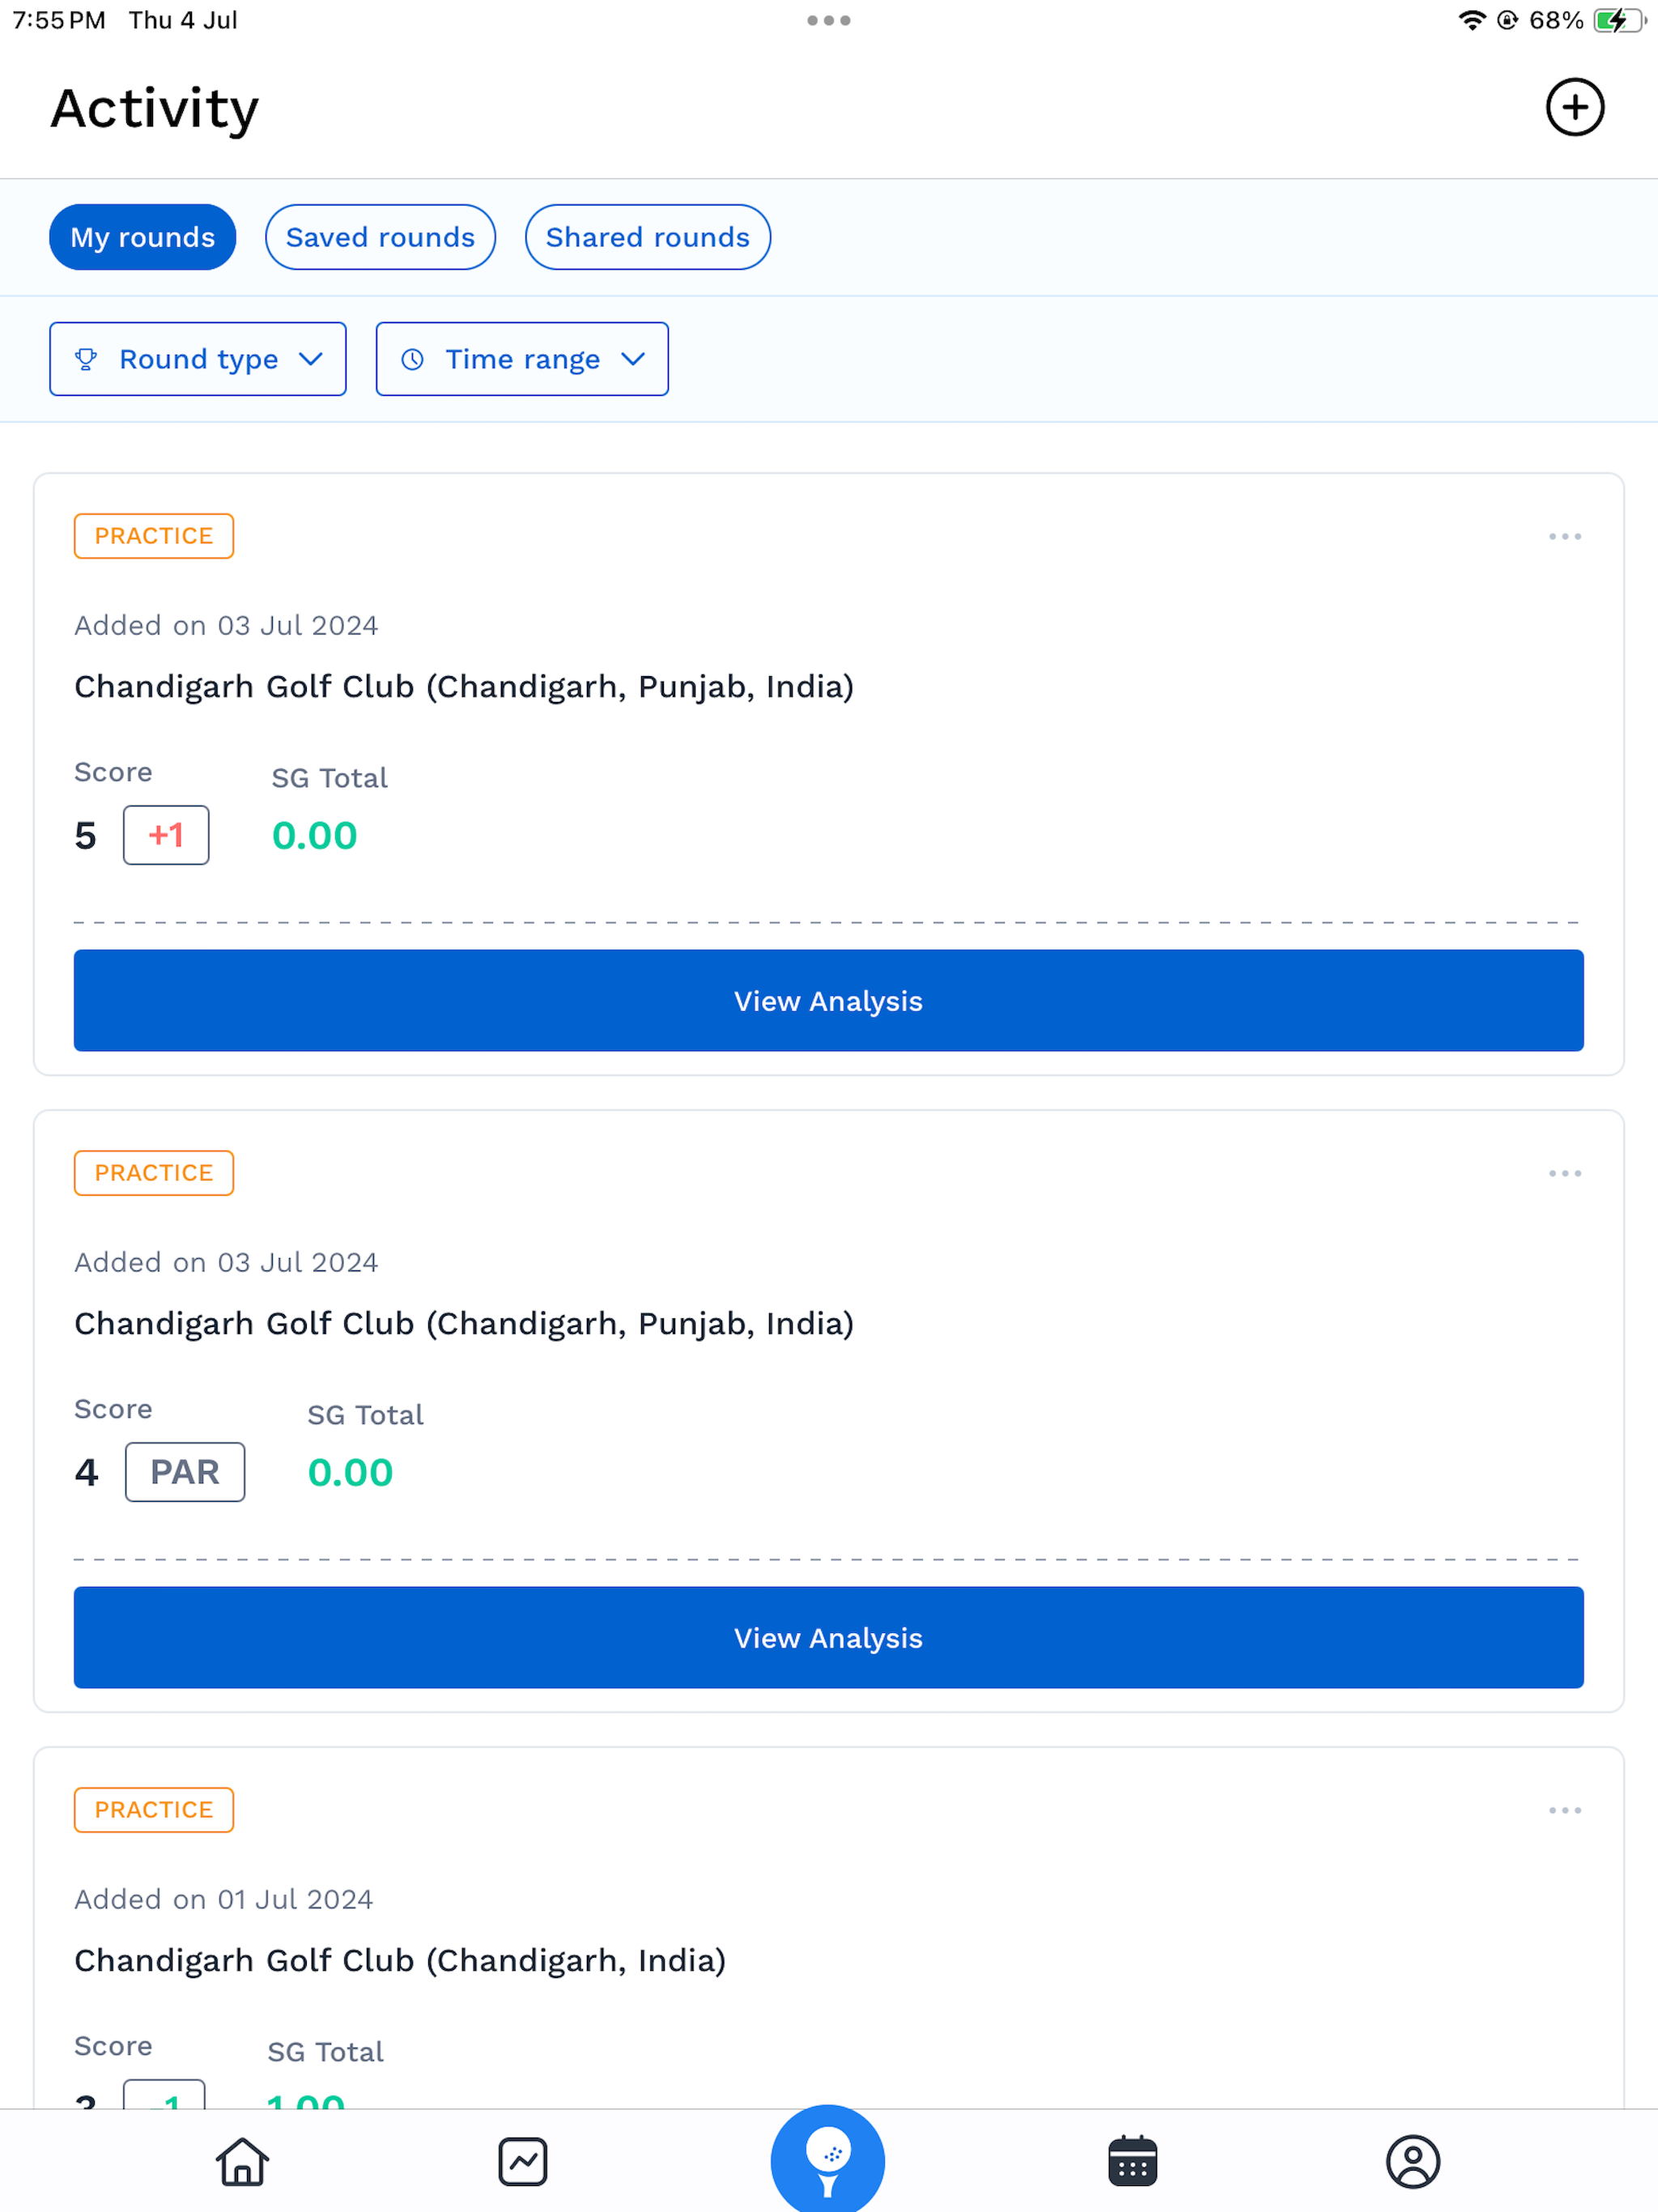View Analysis for the PAR score round
Image resolution: width=1658 pixels, height=2212 pixels.
point(829,1638)
